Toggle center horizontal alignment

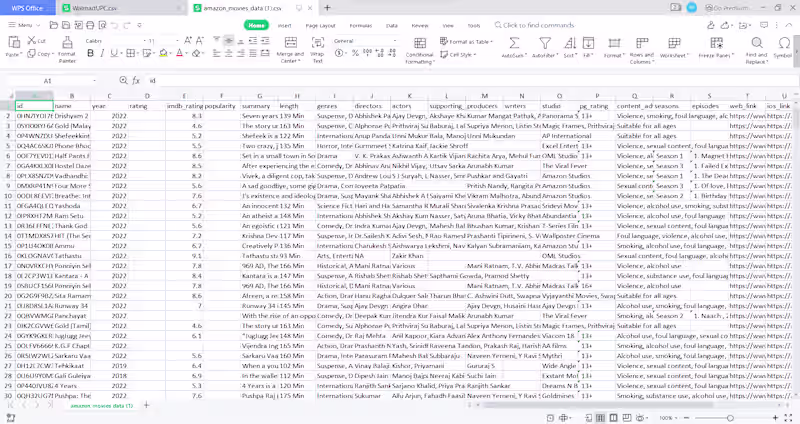pyautogui.click(x=229, y=53)
